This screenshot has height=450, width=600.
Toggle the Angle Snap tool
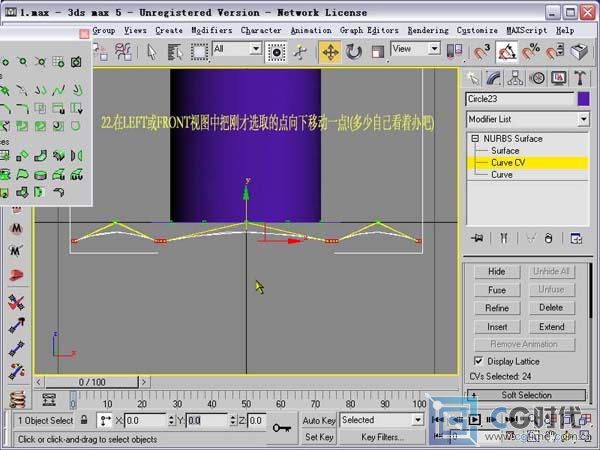[507, 52]
